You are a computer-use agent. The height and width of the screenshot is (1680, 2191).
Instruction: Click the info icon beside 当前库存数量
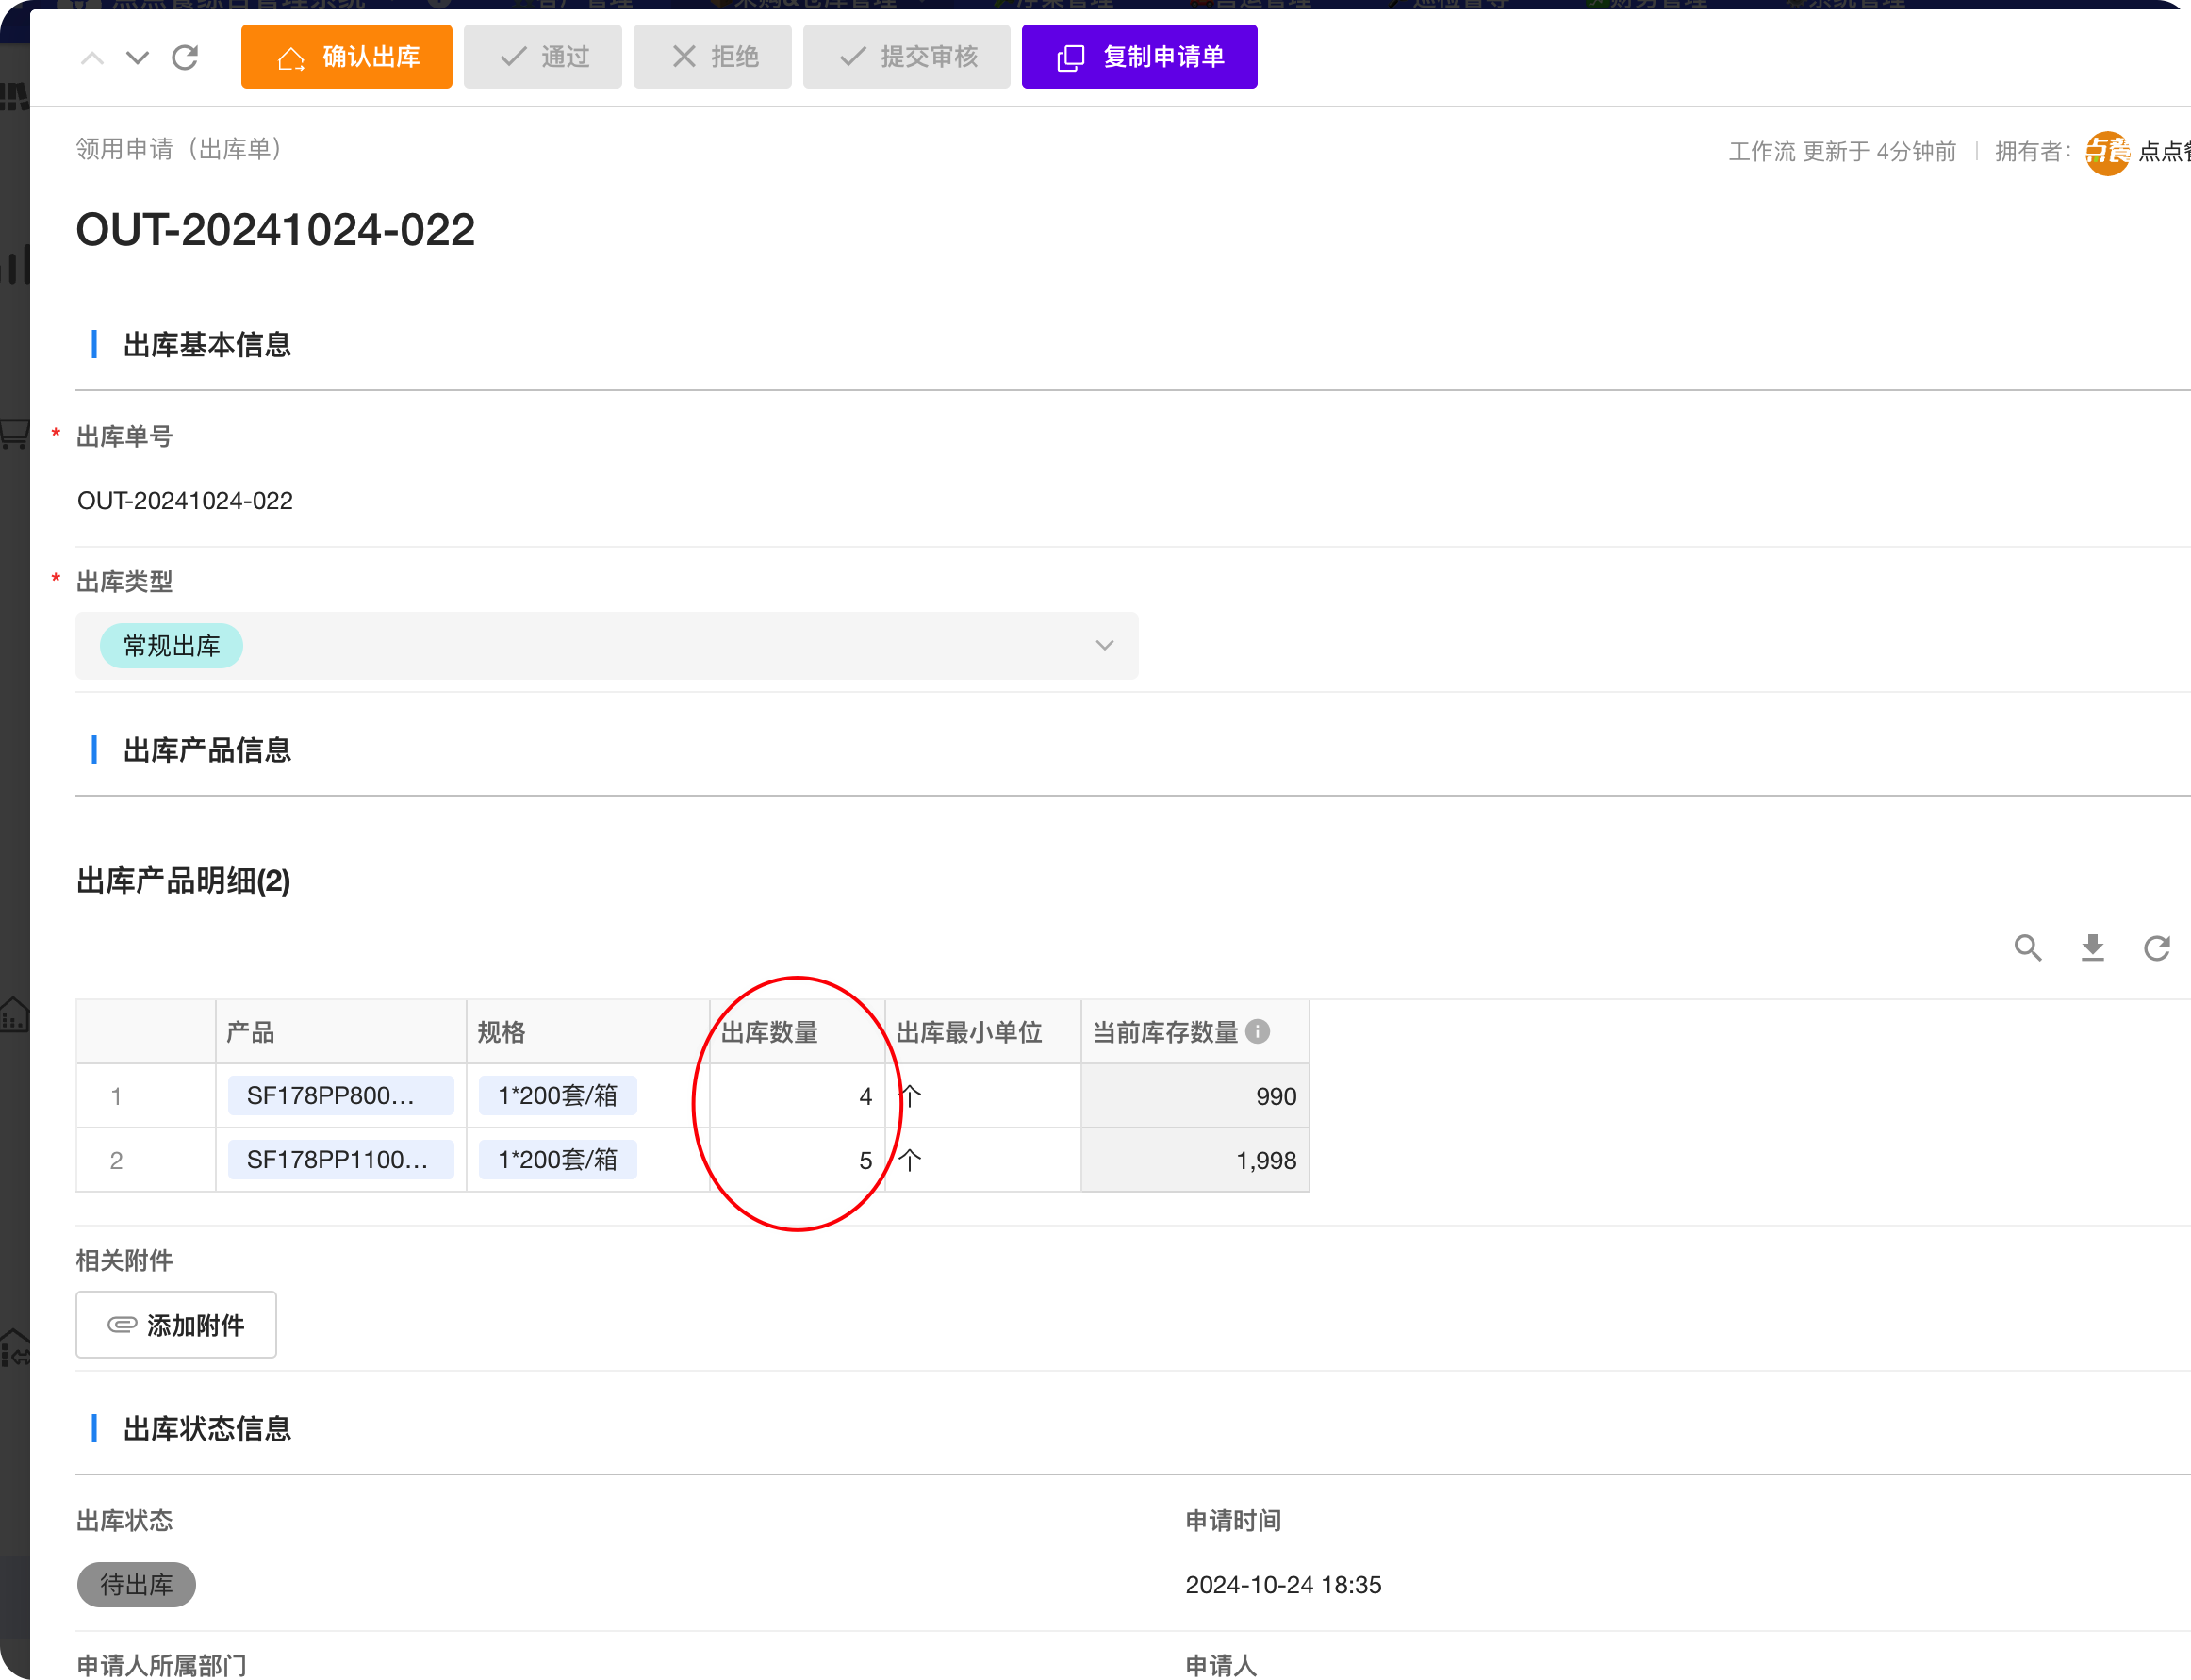coord(1258,1031)
